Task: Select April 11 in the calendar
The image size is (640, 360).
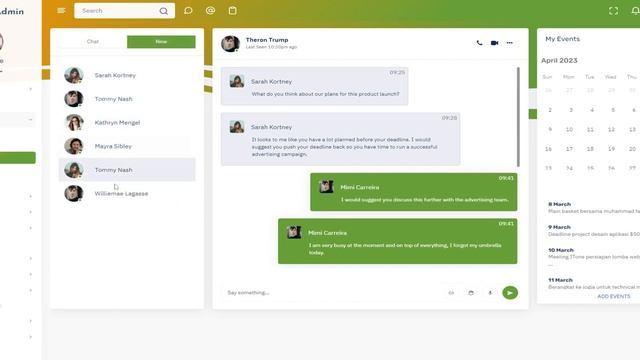Action: pyautogui.click(x=590, y=129)
